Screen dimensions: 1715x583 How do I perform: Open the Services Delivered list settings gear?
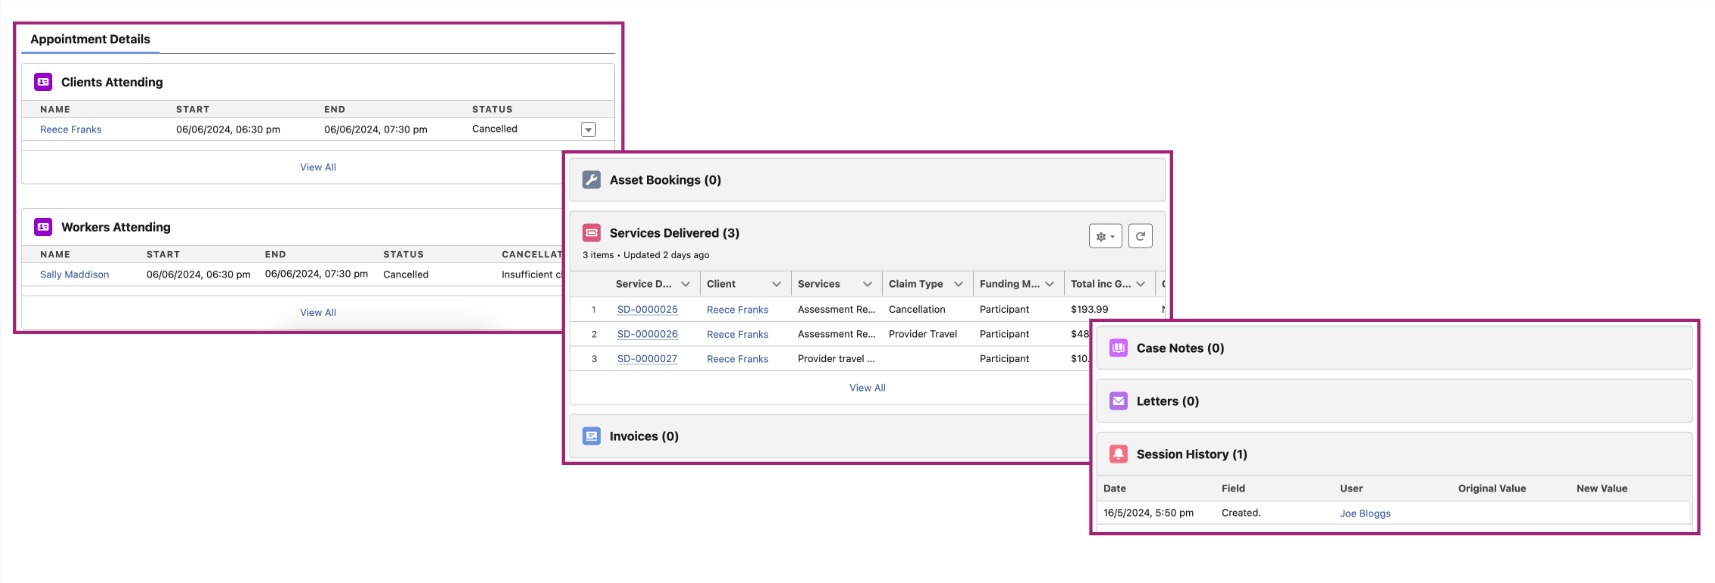point(1105,236)
